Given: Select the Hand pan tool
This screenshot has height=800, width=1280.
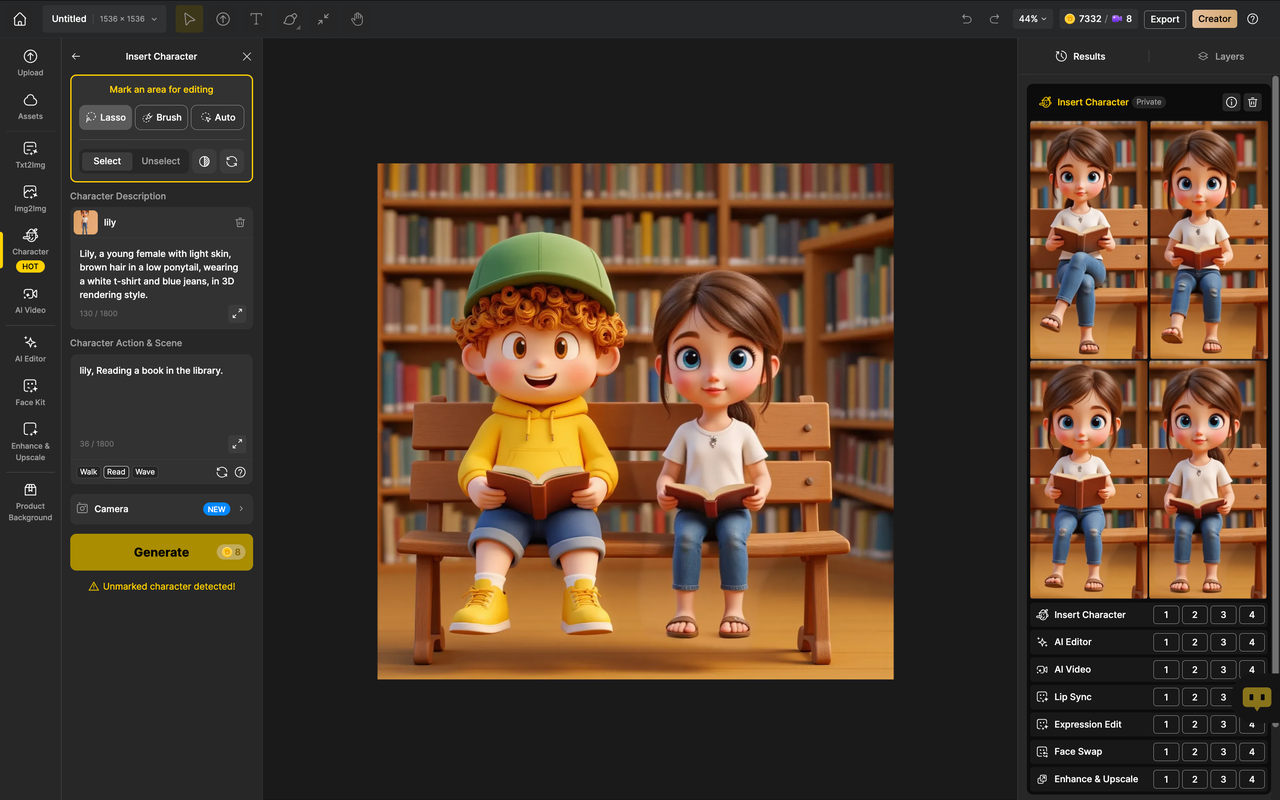Looking at the screenshot, I should point(357,18).
